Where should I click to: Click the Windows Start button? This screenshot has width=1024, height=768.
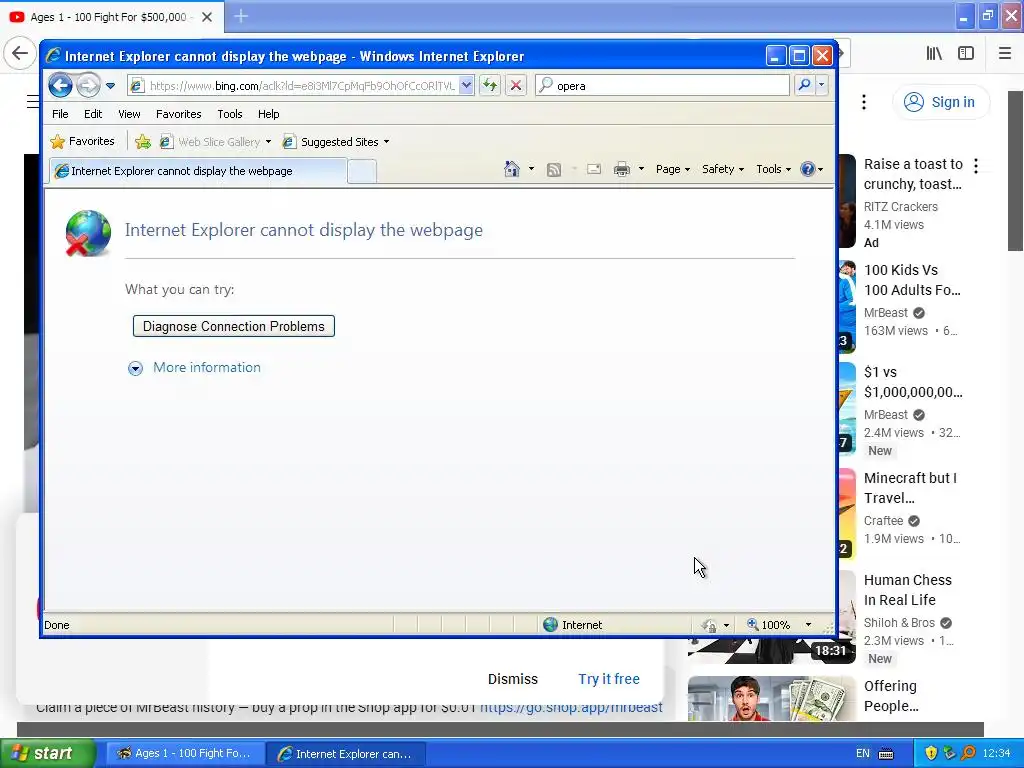point(46,753)
